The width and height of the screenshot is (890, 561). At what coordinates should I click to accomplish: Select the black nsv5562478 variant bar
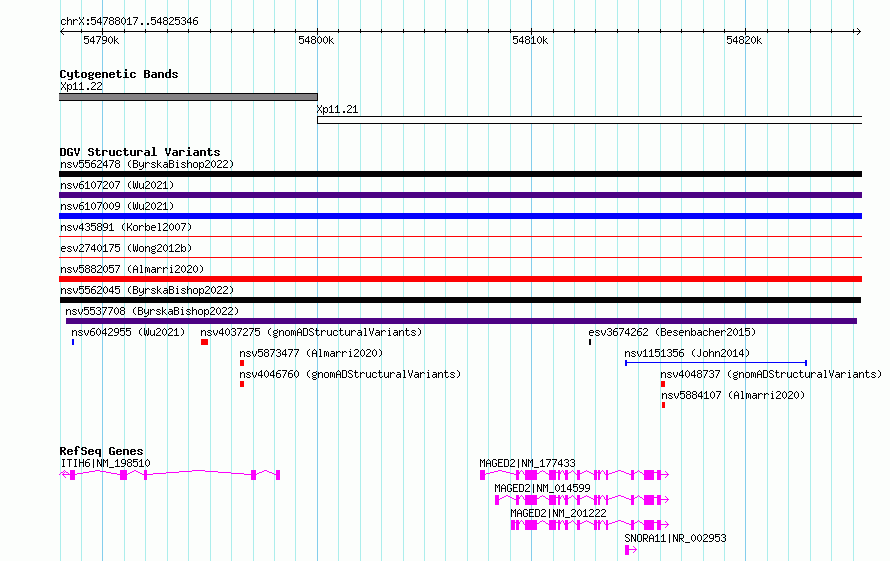[461, 174]
